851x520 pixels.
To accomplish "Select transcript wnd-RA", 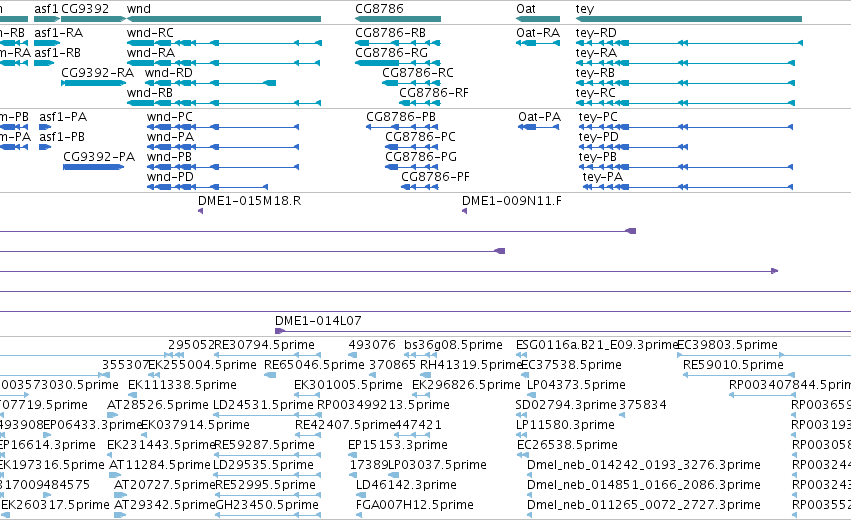I will pos(150,53).
